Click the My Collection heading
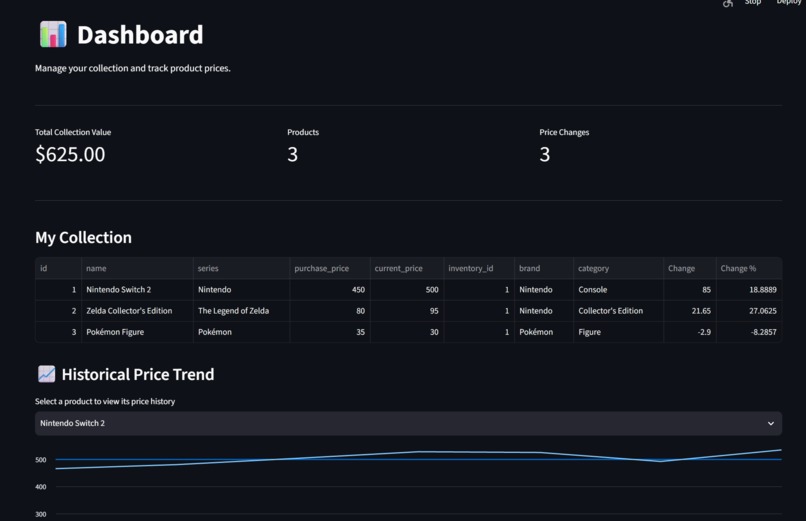The height and width of the screenshot is (521, 806). point(83,237)
